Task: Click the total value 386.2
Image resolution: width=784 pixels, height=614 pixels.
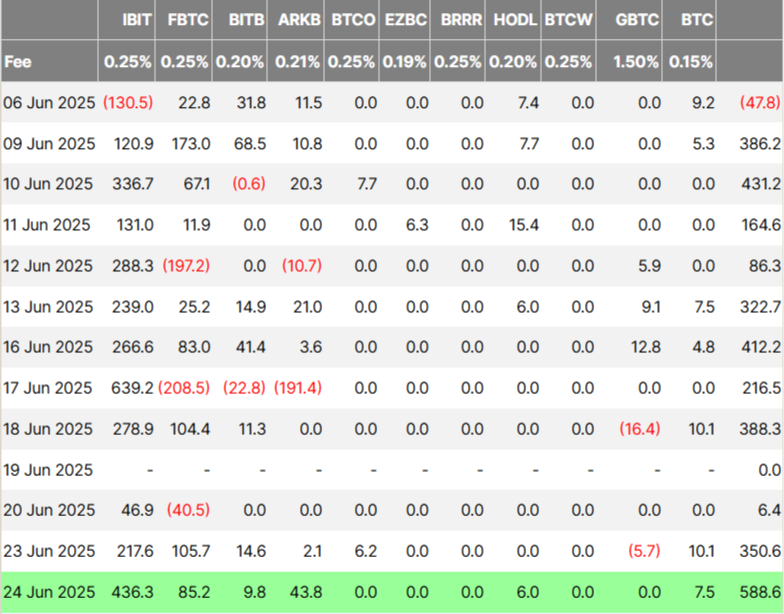Action: click(x=760, y=144)
